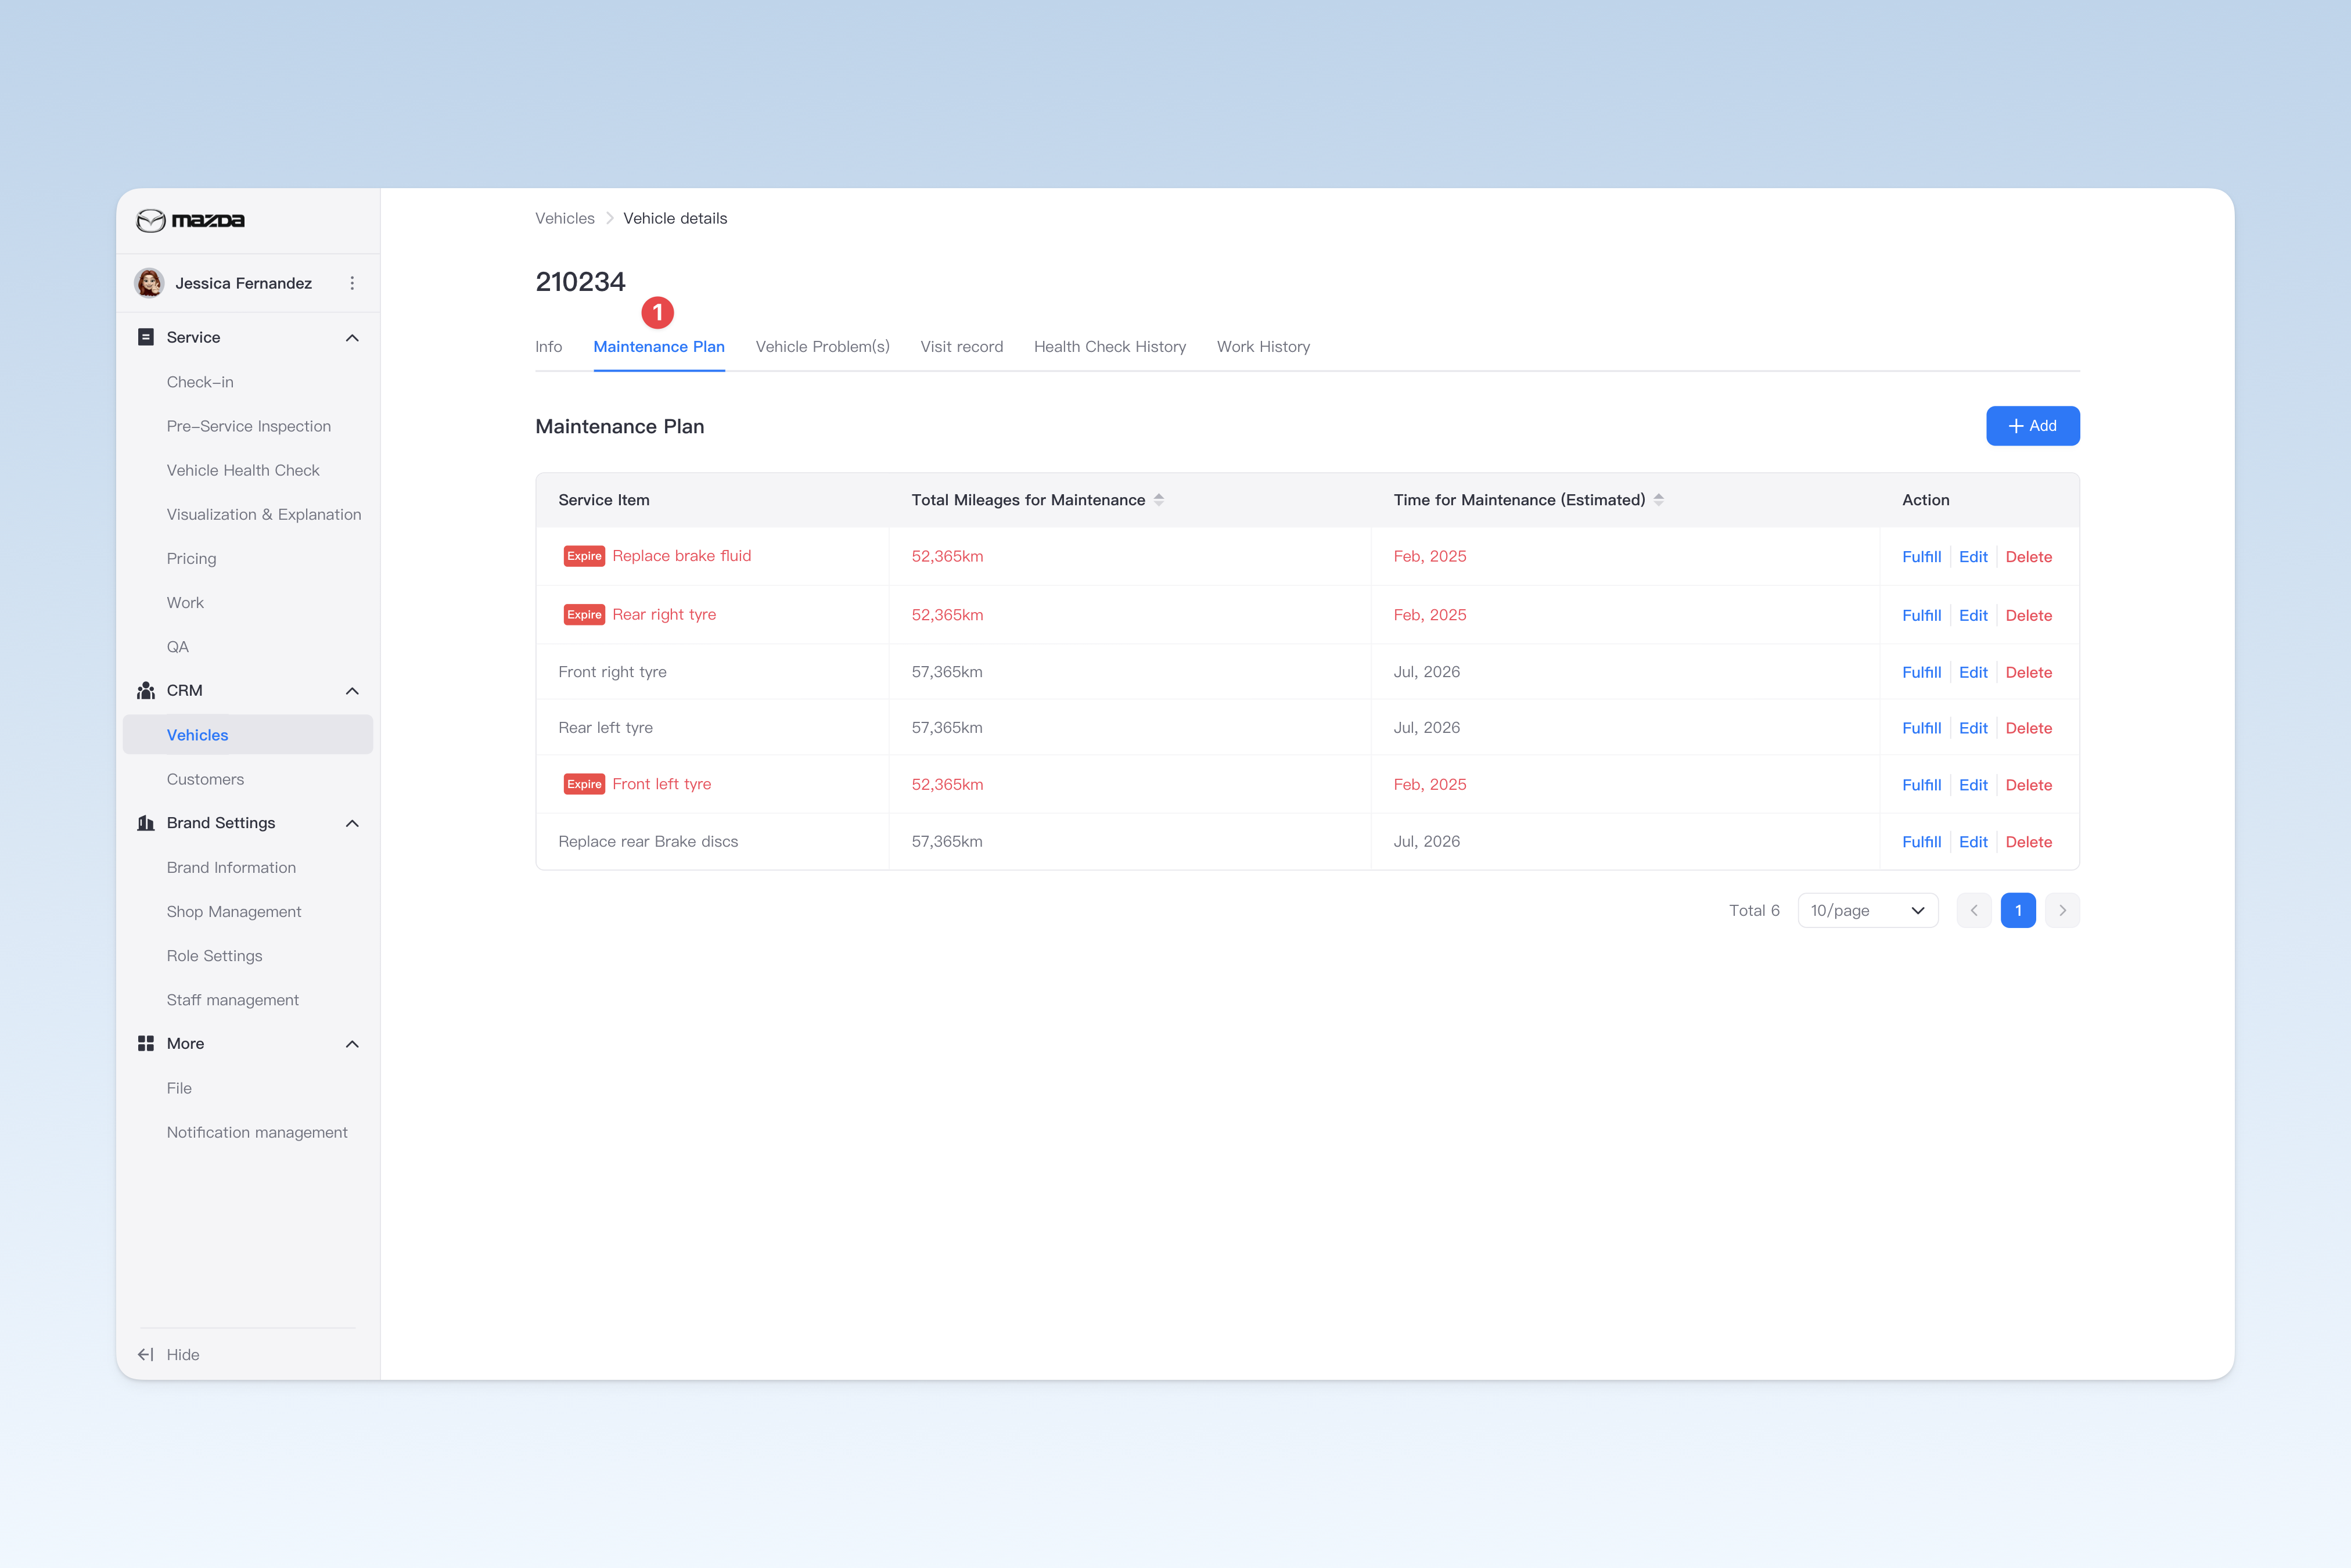
Task: Open Notification management
Action: 257,1132
